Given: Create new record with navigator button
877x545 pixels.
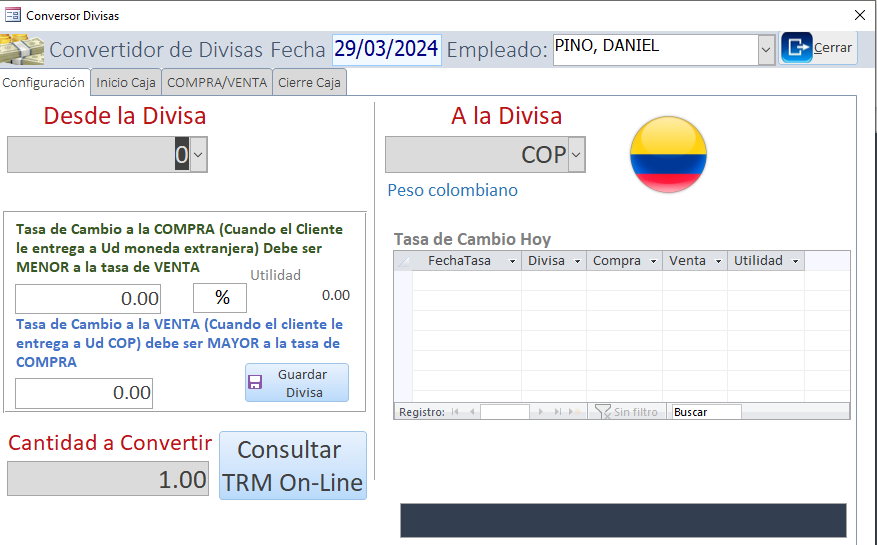Looking at the screenshot, I should 574,412.
